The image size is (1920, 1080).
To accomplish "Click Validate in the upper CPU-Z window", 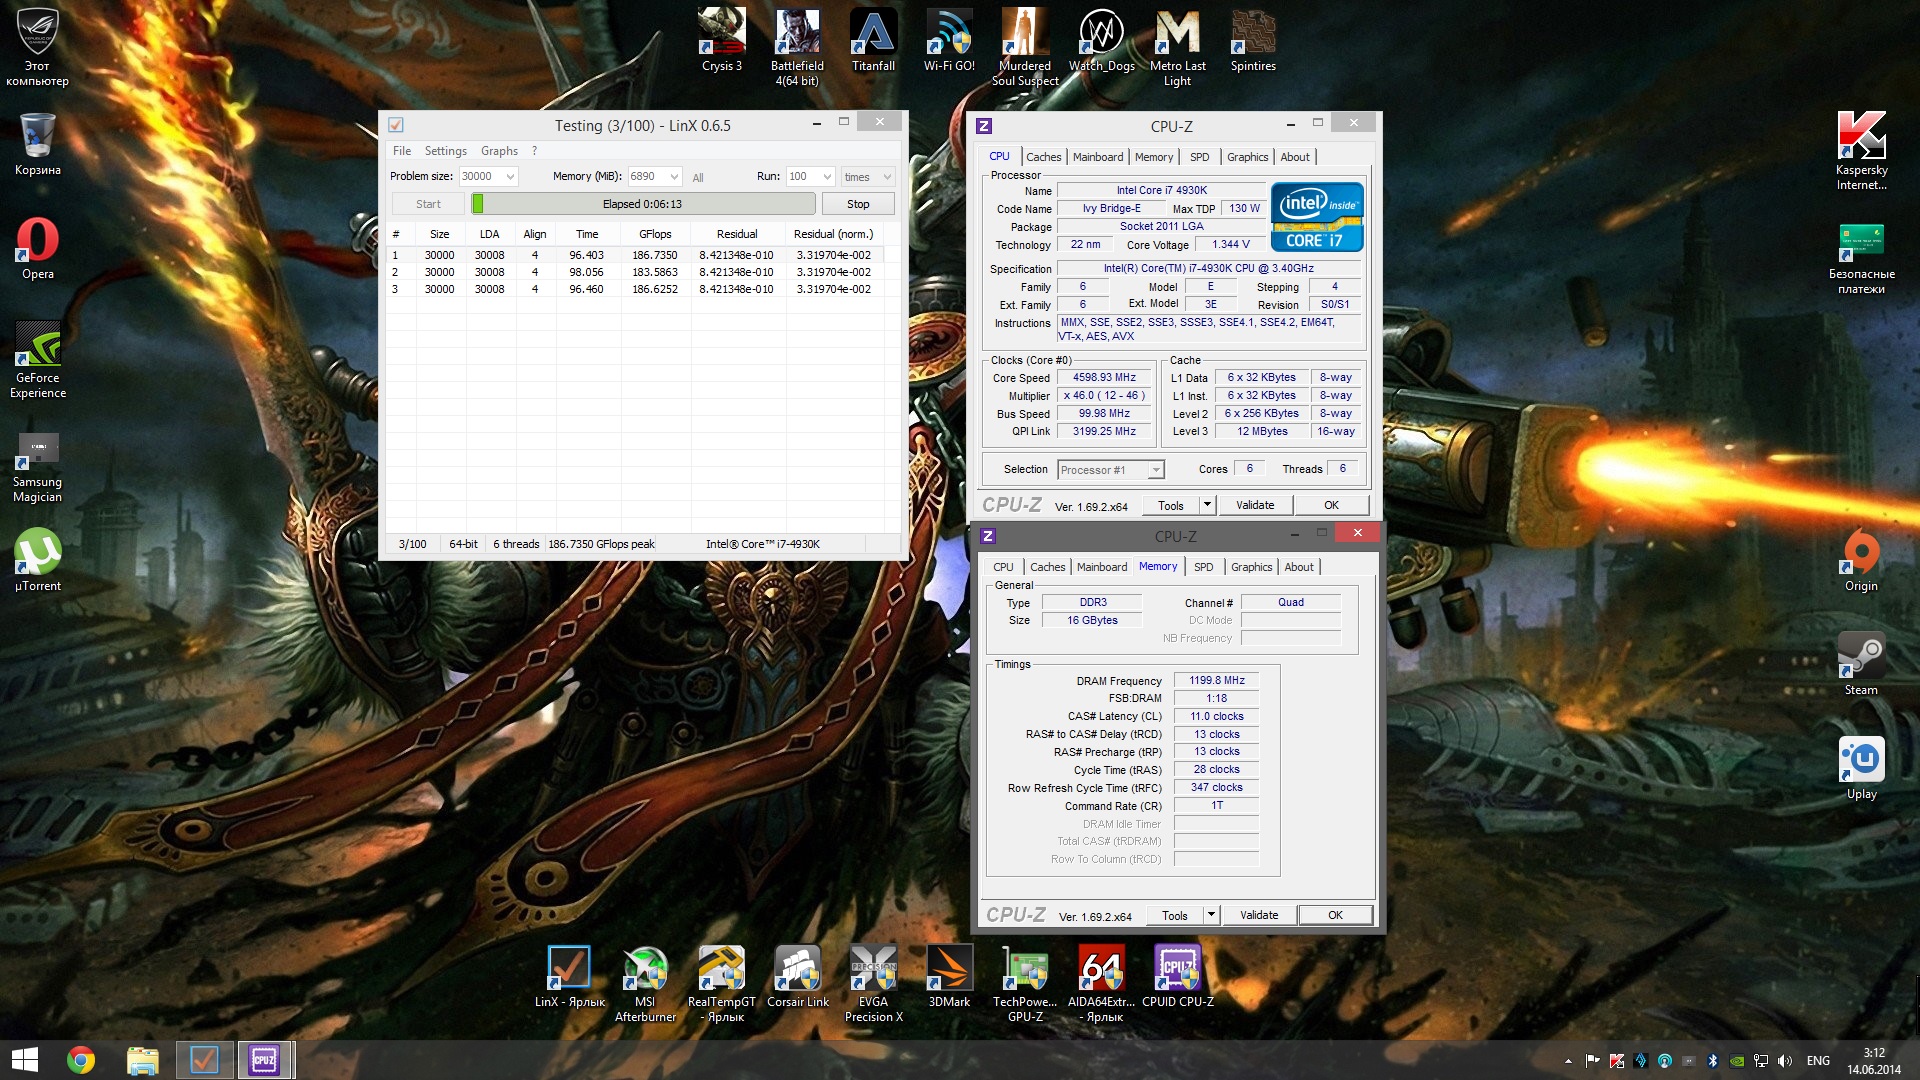I will point(1255,505).
